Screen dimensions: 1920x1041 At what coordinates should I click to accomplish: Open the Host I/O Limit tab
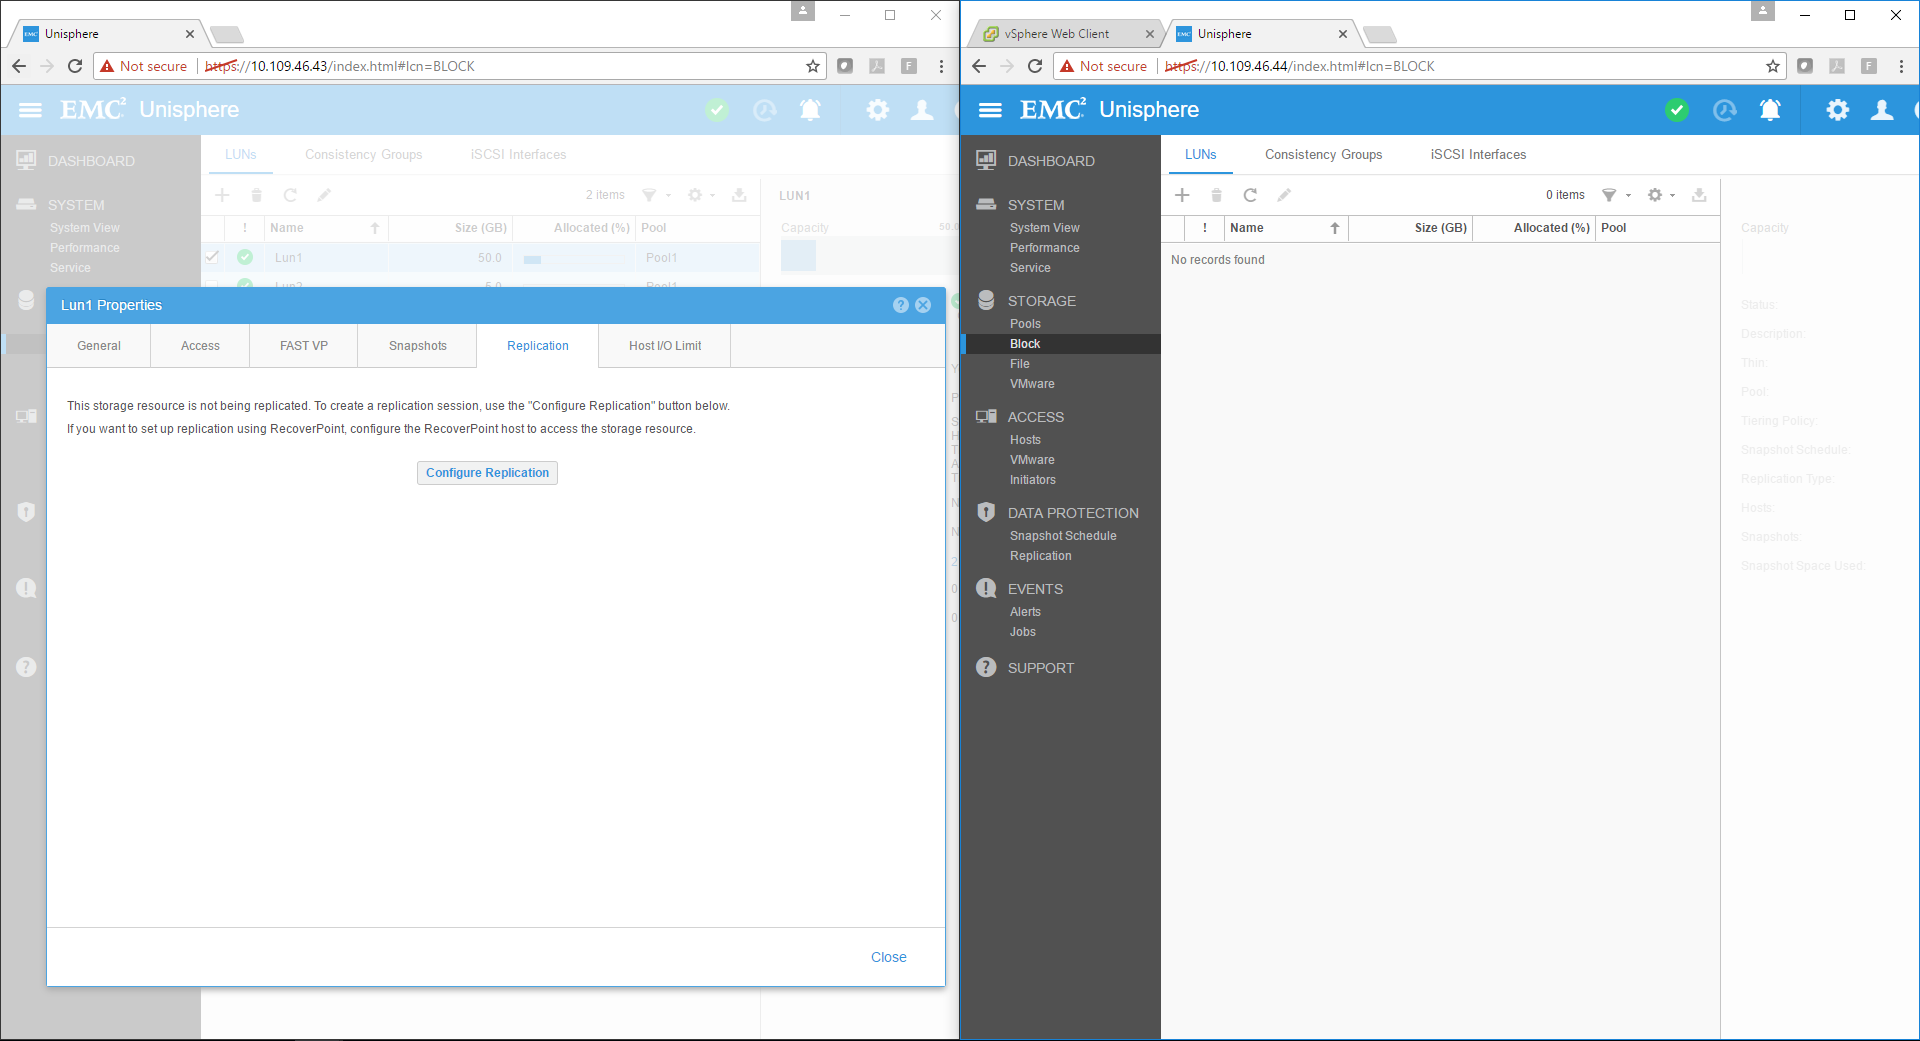pos(664,346)
